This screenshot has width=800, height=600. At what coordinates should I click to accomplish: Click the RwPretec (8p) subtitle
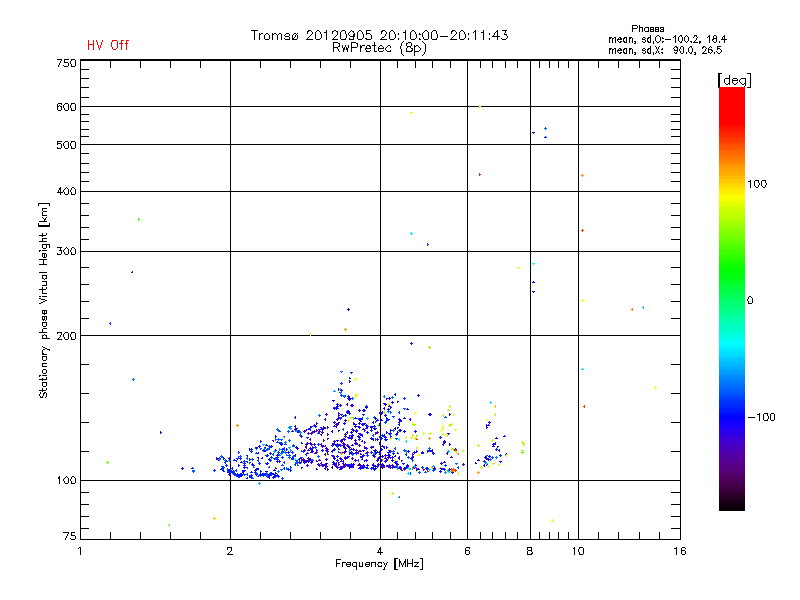(x=379, y=48)
